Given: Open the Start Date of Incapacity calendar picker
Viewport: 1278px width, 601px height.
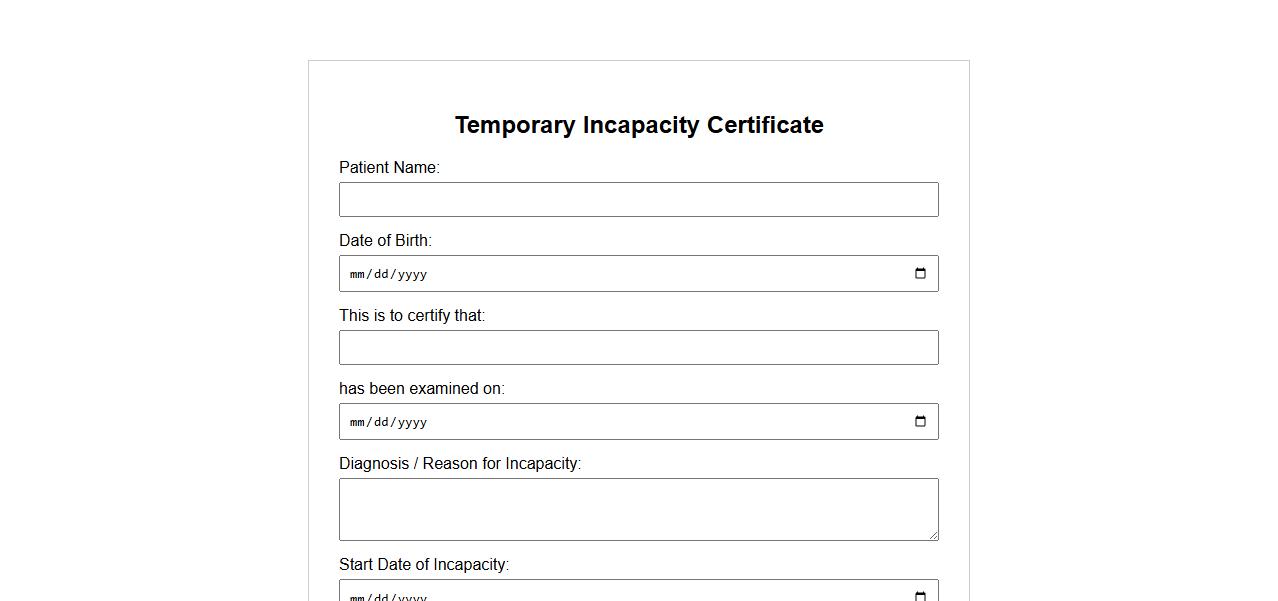Looking at the screenshot, I should (920, 596).
